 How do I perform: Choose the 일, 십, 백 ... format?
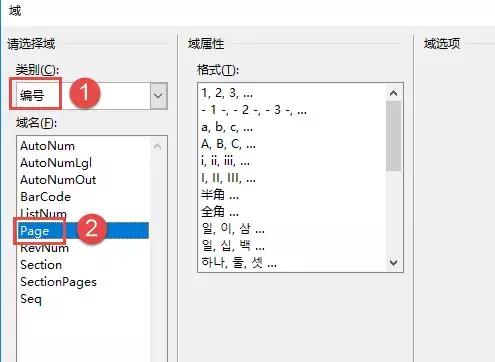click(x=233, y=246)
